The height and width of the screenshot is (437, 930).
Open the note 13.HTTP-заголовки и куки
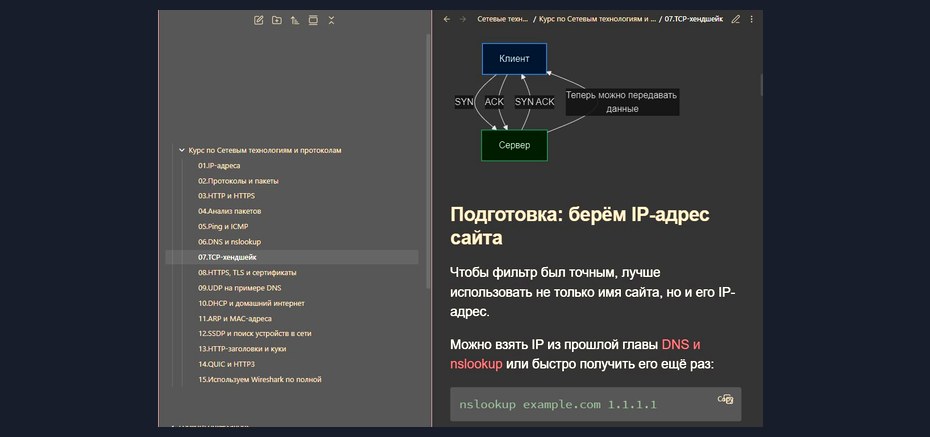242,349
